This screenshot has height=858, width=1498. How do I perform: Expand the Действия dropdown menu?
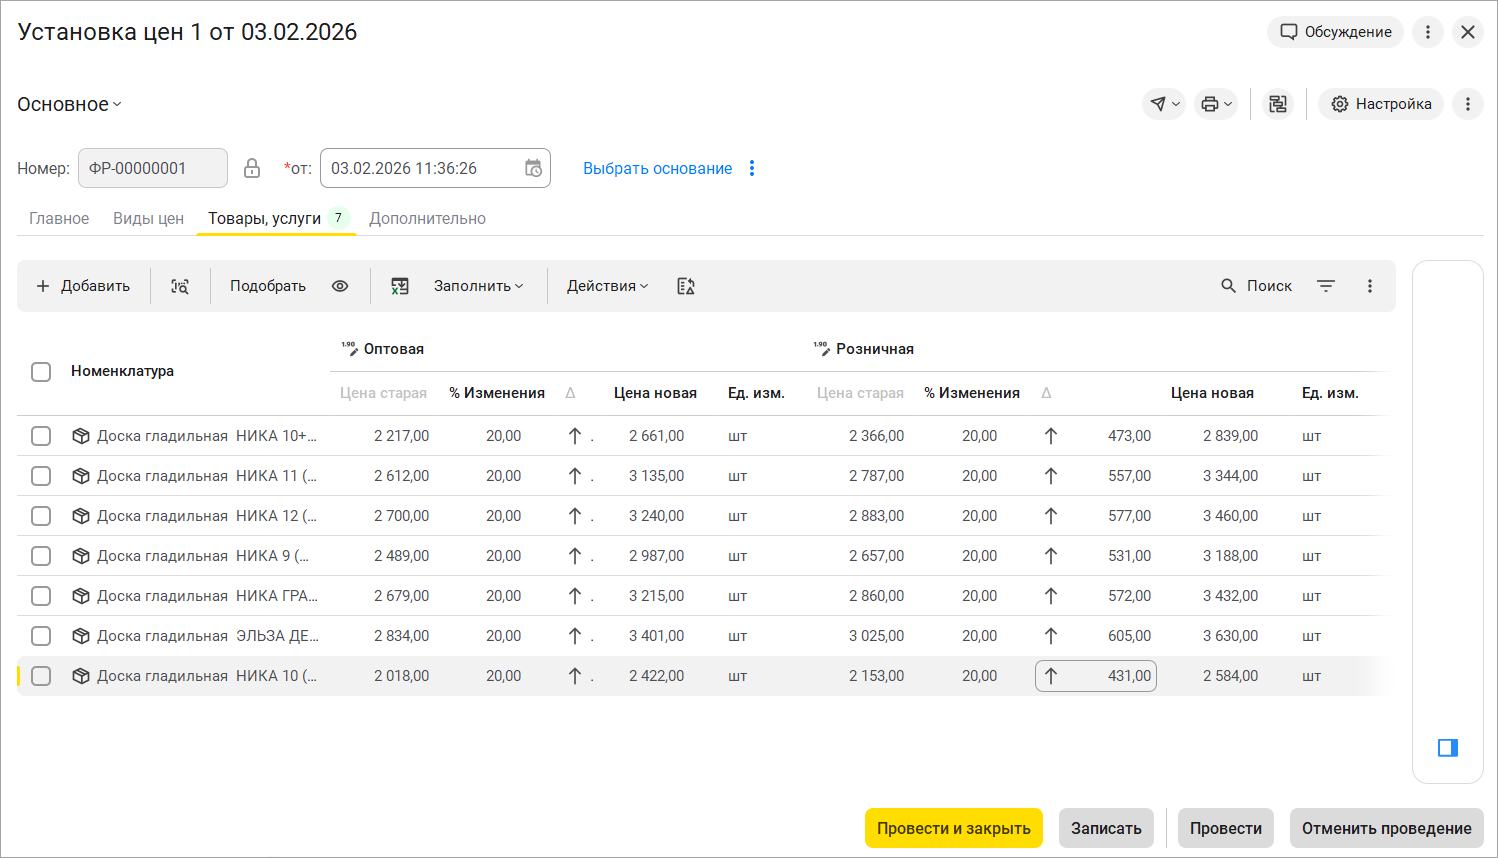[x=607, y=286]
